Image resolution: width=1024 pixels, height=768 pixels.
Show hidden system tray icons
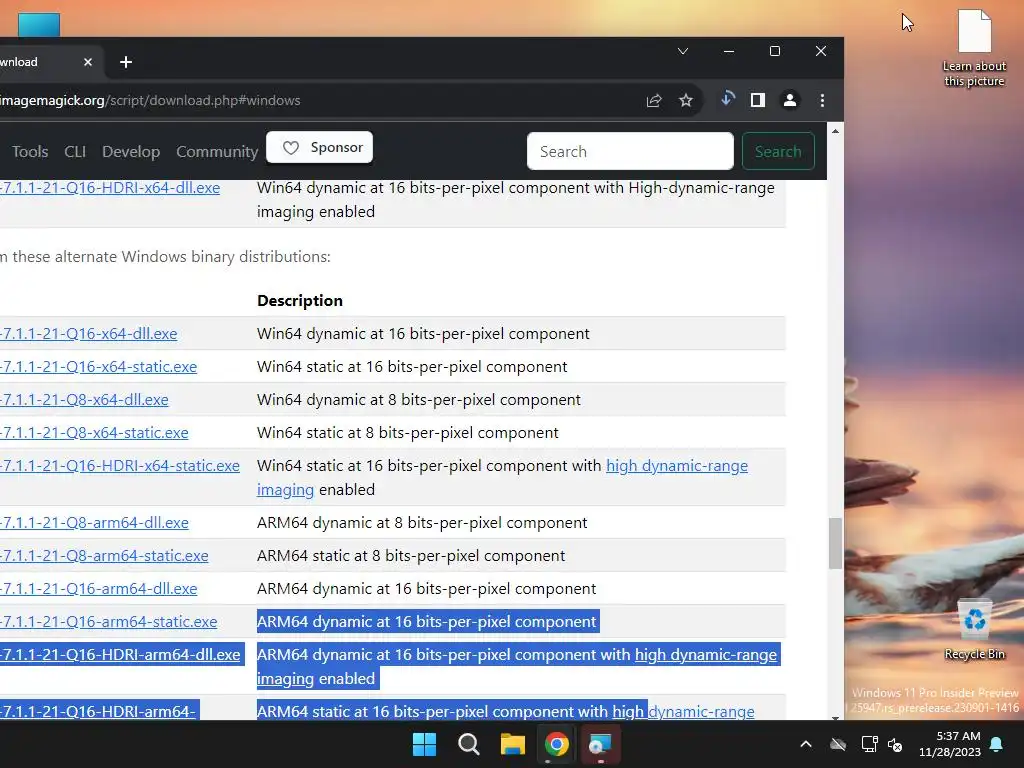coord(806,744)
